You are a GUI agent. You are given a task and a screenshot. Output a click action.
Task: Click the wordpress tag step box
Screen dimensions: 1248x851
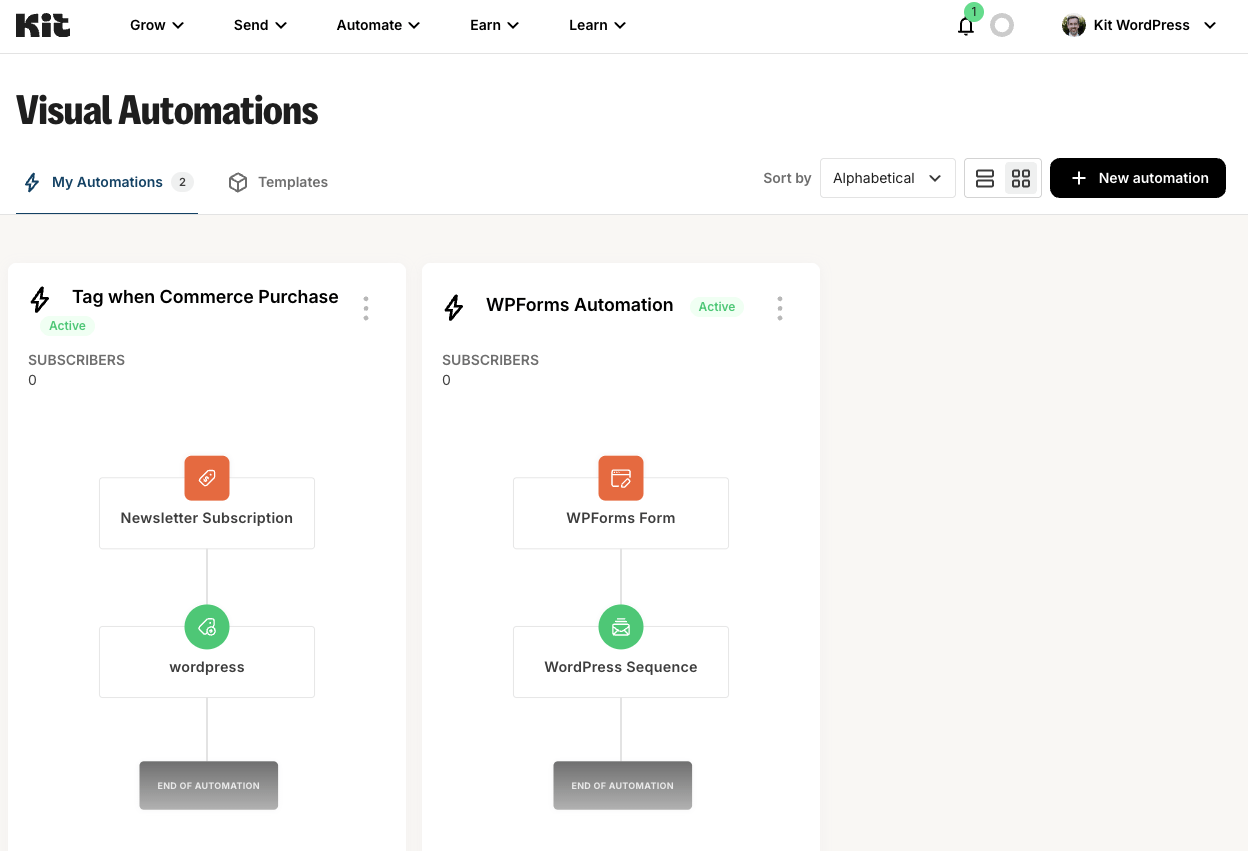(207, 662)
